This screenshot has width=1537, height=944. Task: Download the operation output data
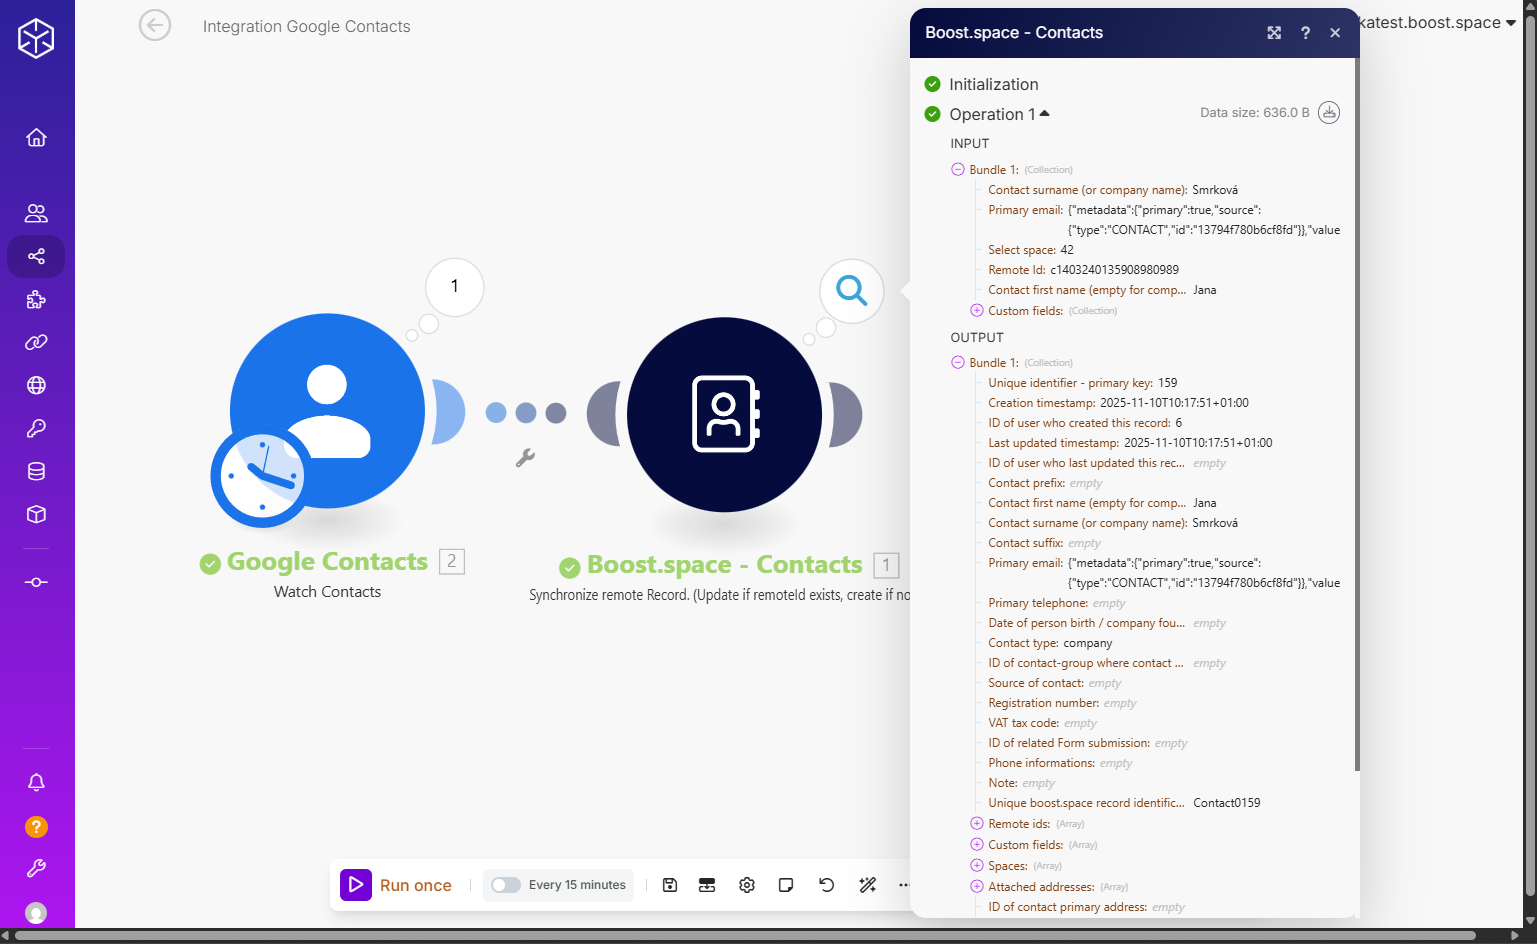click(1329, 113)
